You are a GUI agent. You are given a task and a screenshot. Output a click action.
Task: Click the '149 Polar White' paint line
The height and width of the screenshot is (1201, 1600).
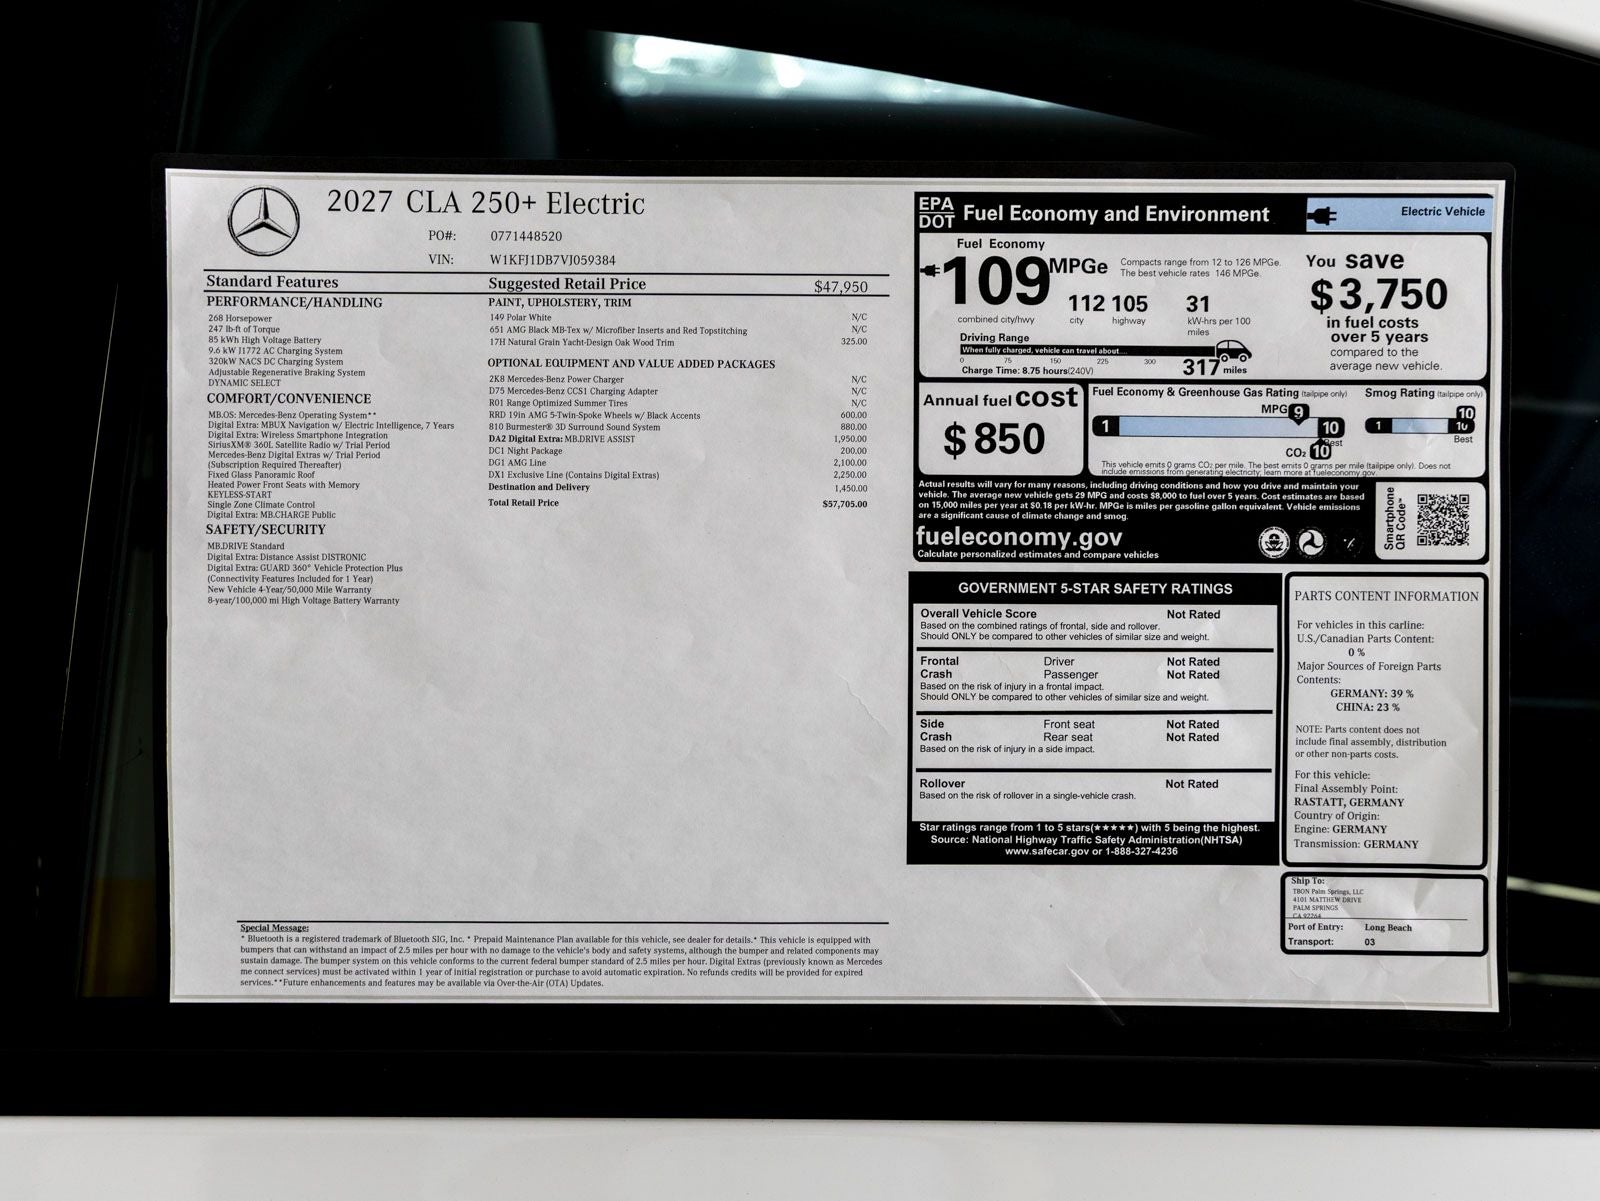click(520, 318)
